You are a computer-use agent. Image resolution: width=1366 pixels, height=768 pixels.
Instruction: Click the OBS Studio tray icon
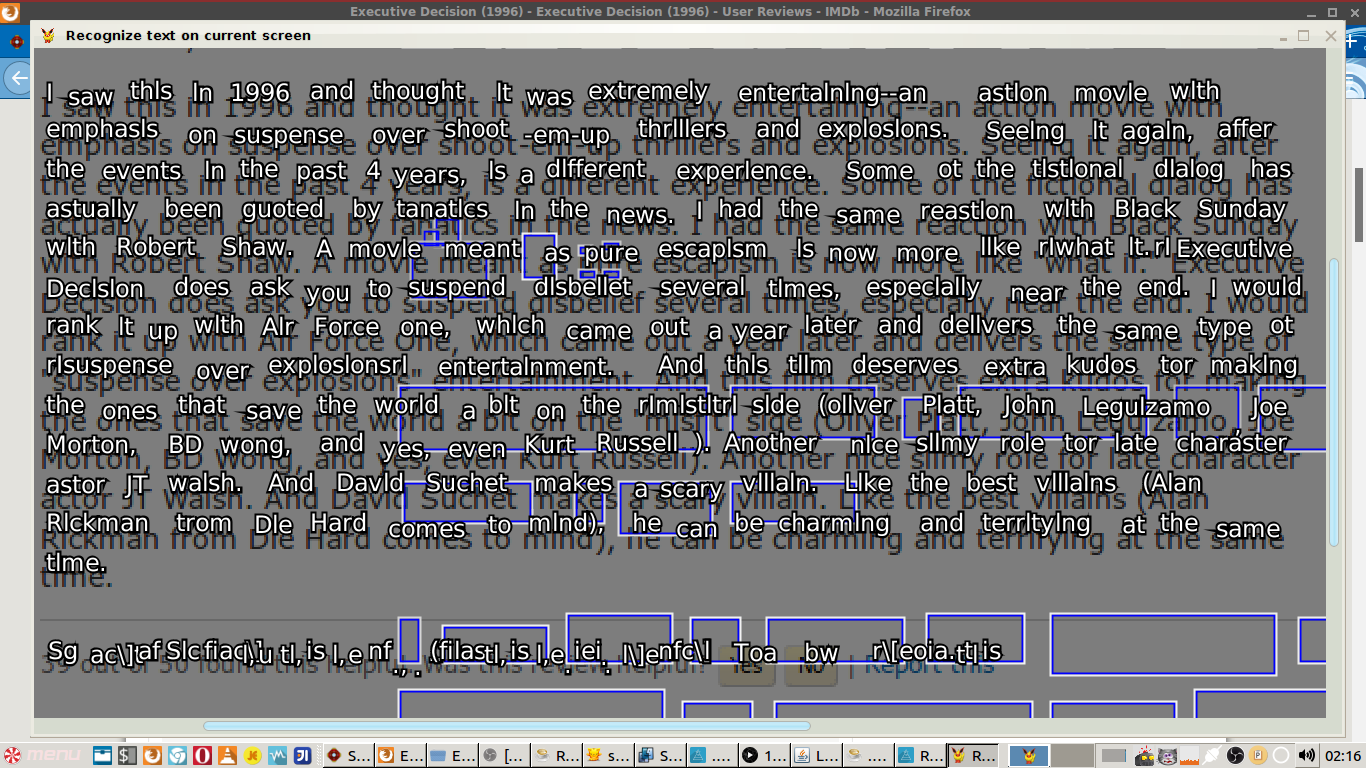click(1235, 755)
